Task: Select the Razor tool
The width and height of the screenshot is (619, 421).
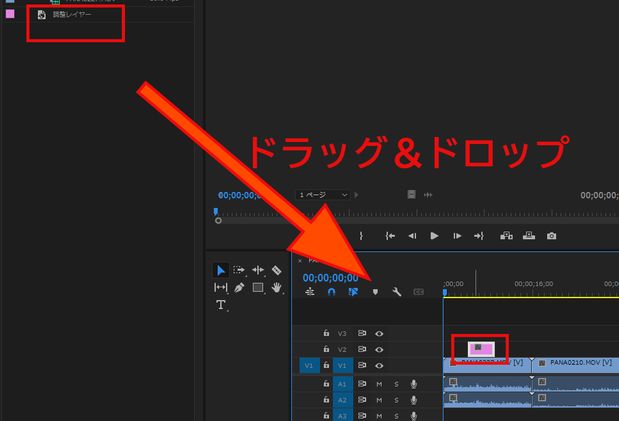Action: [x=277, y=270]
